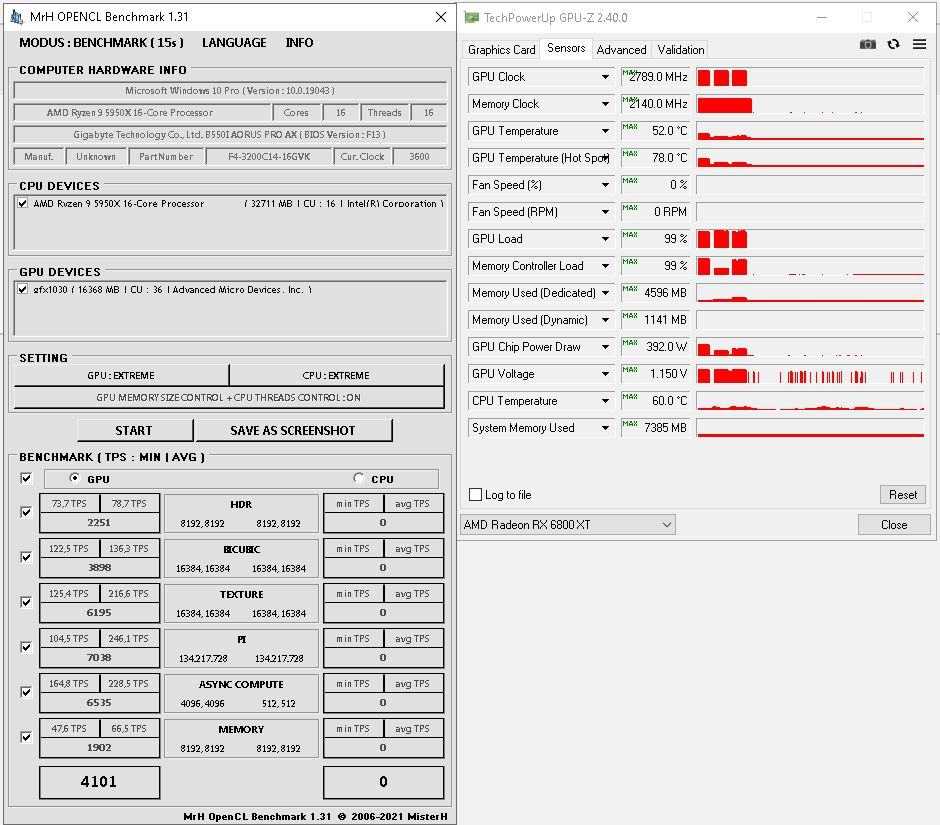
Task: Click SAVE AS SCREENSHOT button
Action: [x=293, y=430]
